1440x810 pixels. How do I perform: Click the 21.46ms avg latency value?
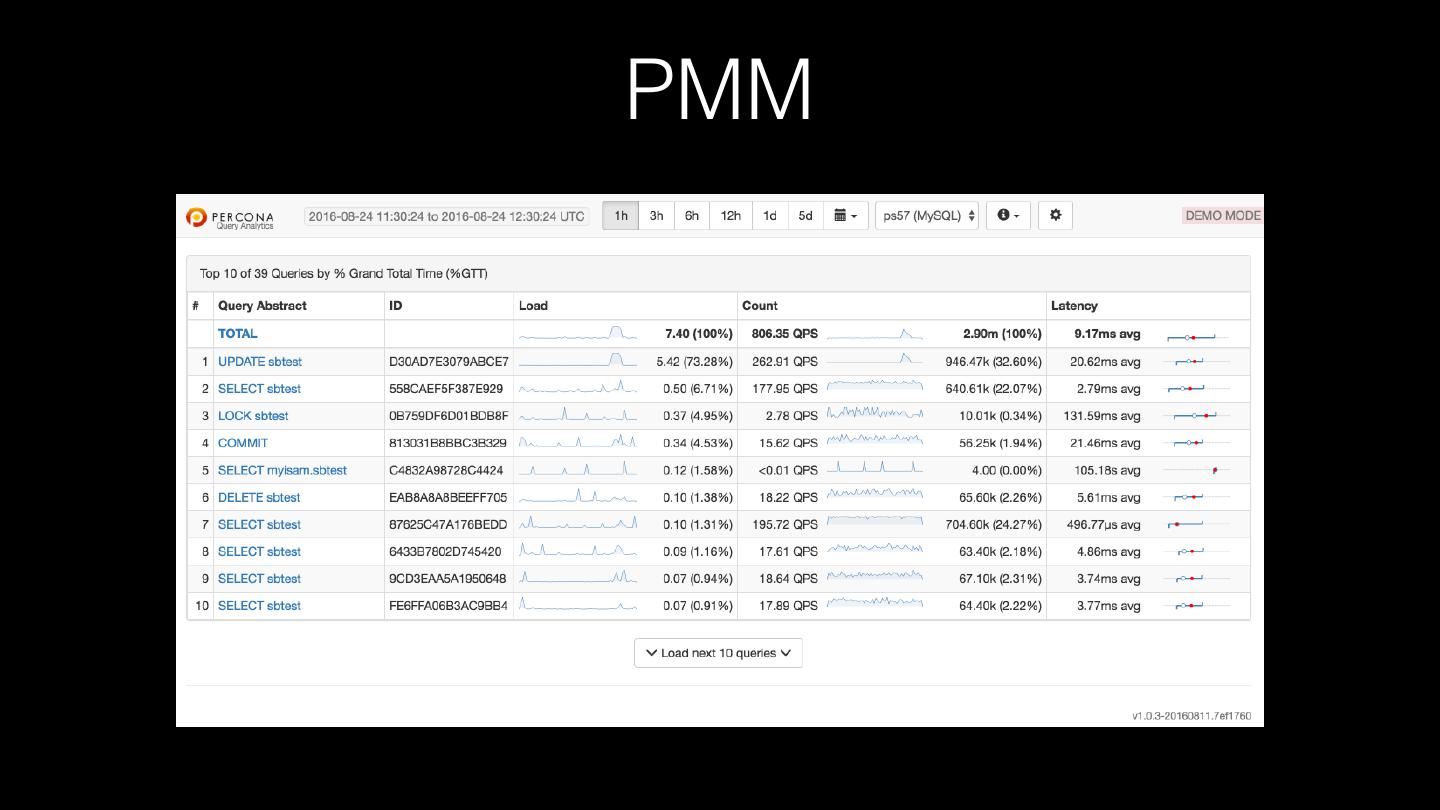(1106, 442)
